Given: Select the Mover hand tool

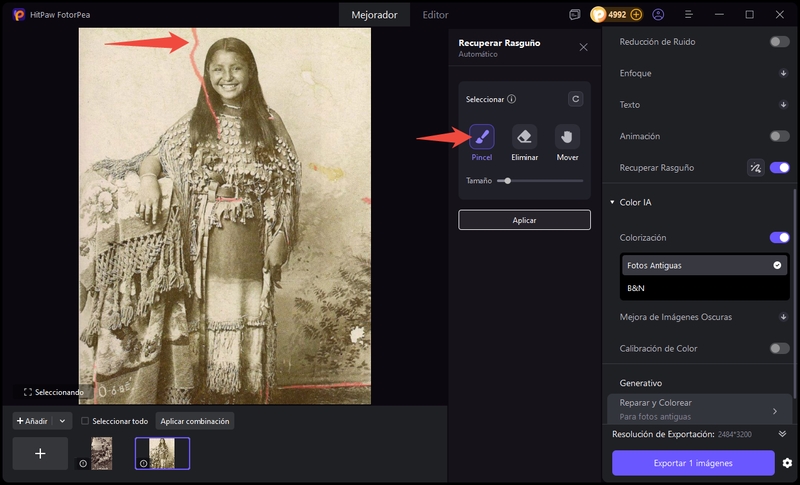Looking at the screenshot, I should click(x=567, y=137).
